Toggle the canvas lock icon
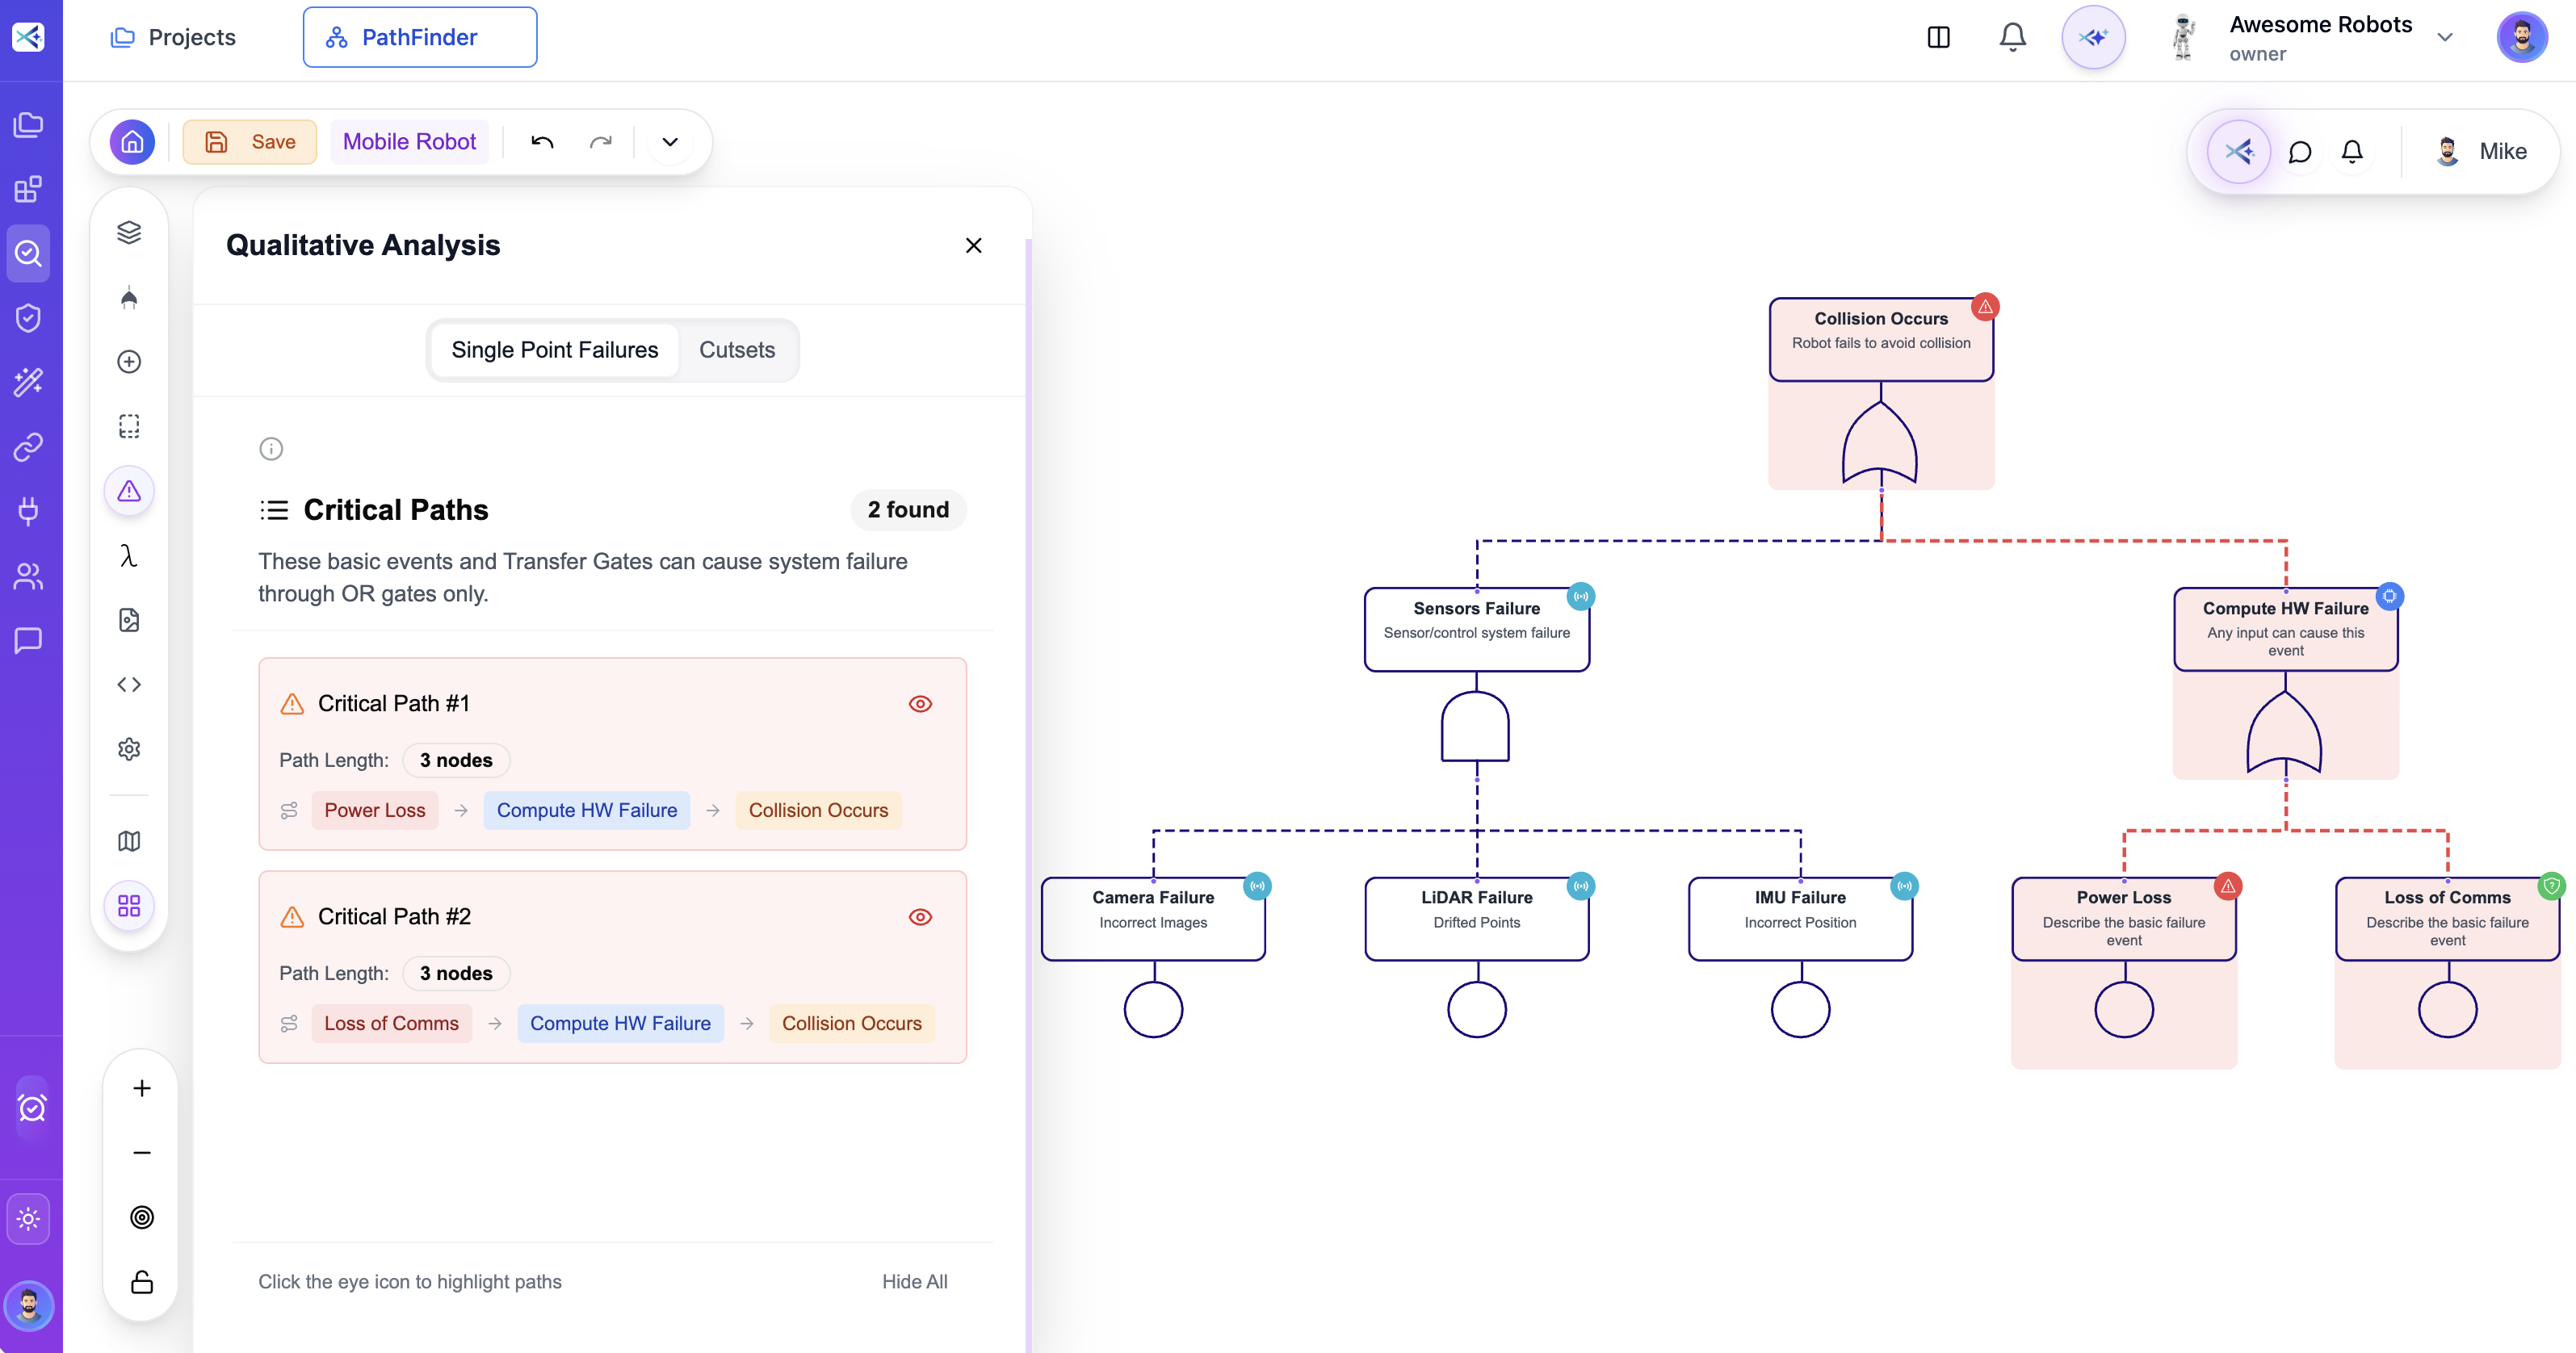The width and height of the screenshot is (2576, 1353). click(x=142, y=1282)
